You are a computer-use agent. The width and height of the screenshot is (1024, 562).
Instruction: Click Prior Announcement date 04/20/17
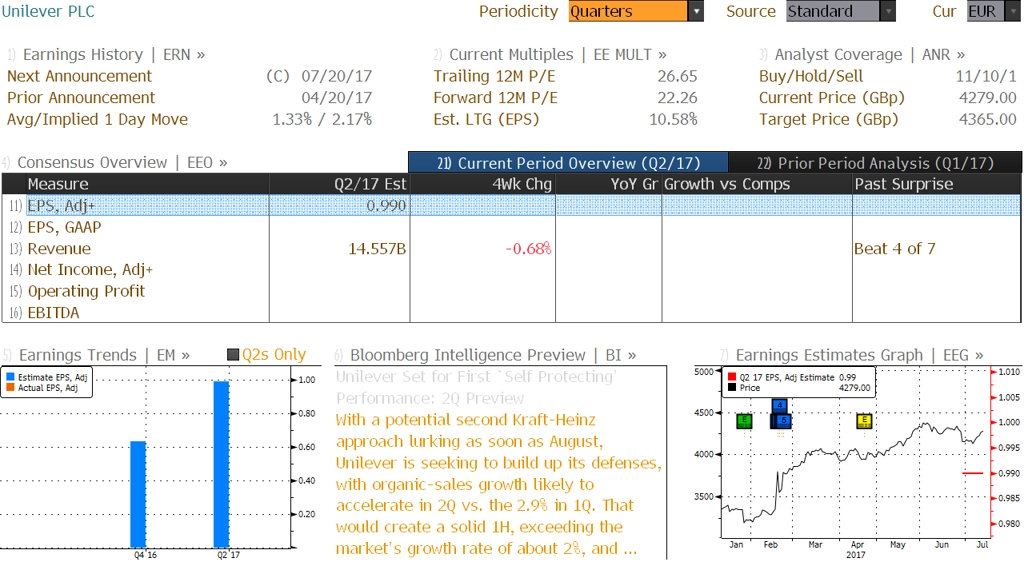[336, 98]
